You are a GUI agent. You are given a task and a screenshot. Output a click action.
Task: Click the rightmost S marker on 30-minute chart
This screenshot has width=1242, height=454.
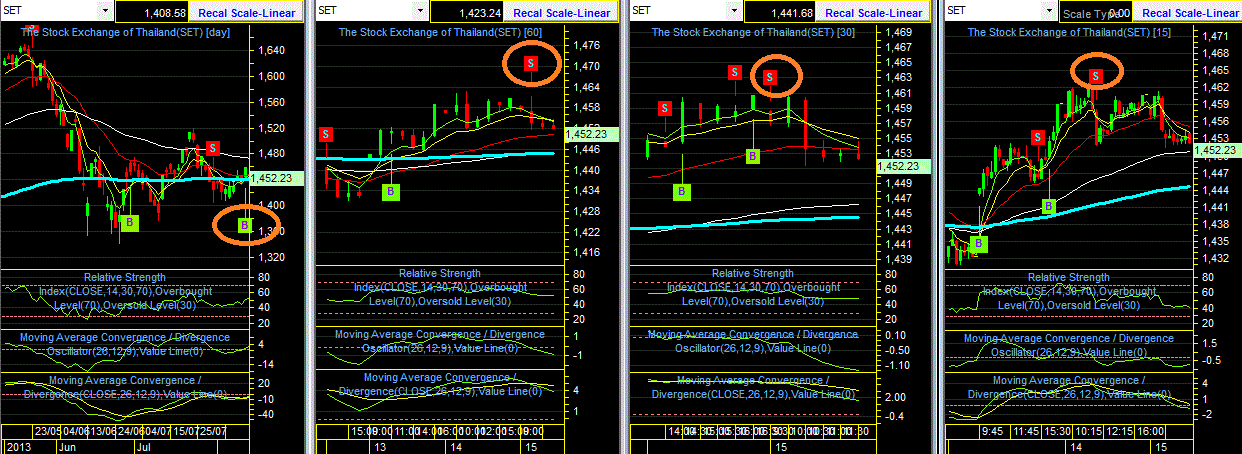(x=770, y=77)
